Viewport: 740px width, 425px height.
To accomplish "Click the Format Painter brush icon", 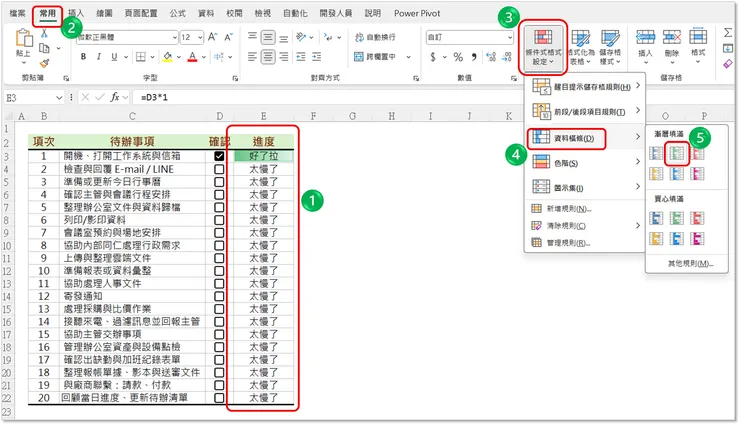I will [x=44, y=63].
